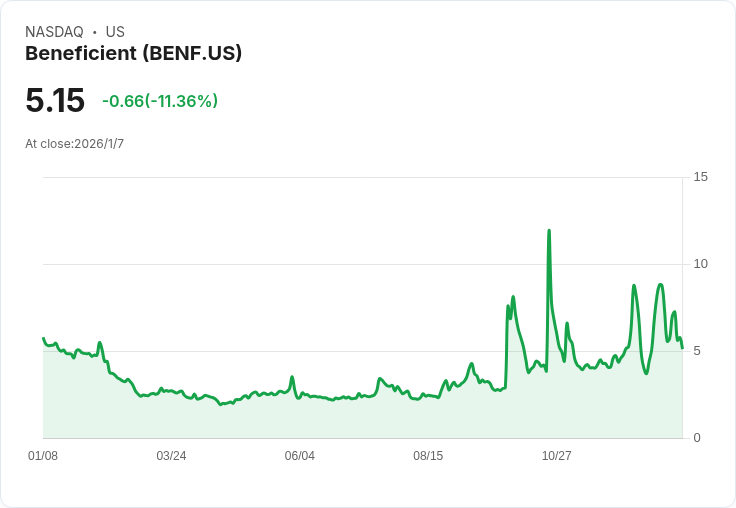Open the Beneficient (BENF.US) stock title
This screenshot has height=508, width=736.
pos(133,53)
